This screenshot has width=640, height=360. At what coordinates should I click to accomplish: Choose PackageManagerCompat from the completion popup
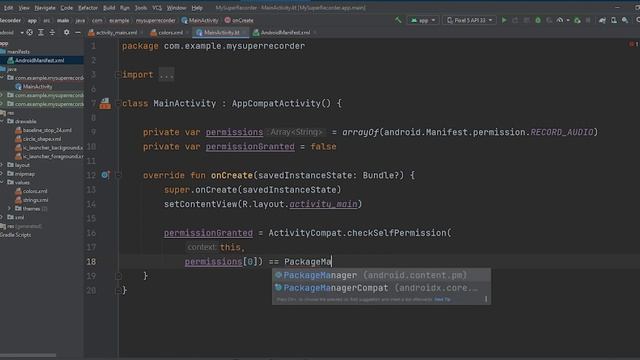point(382,288)
